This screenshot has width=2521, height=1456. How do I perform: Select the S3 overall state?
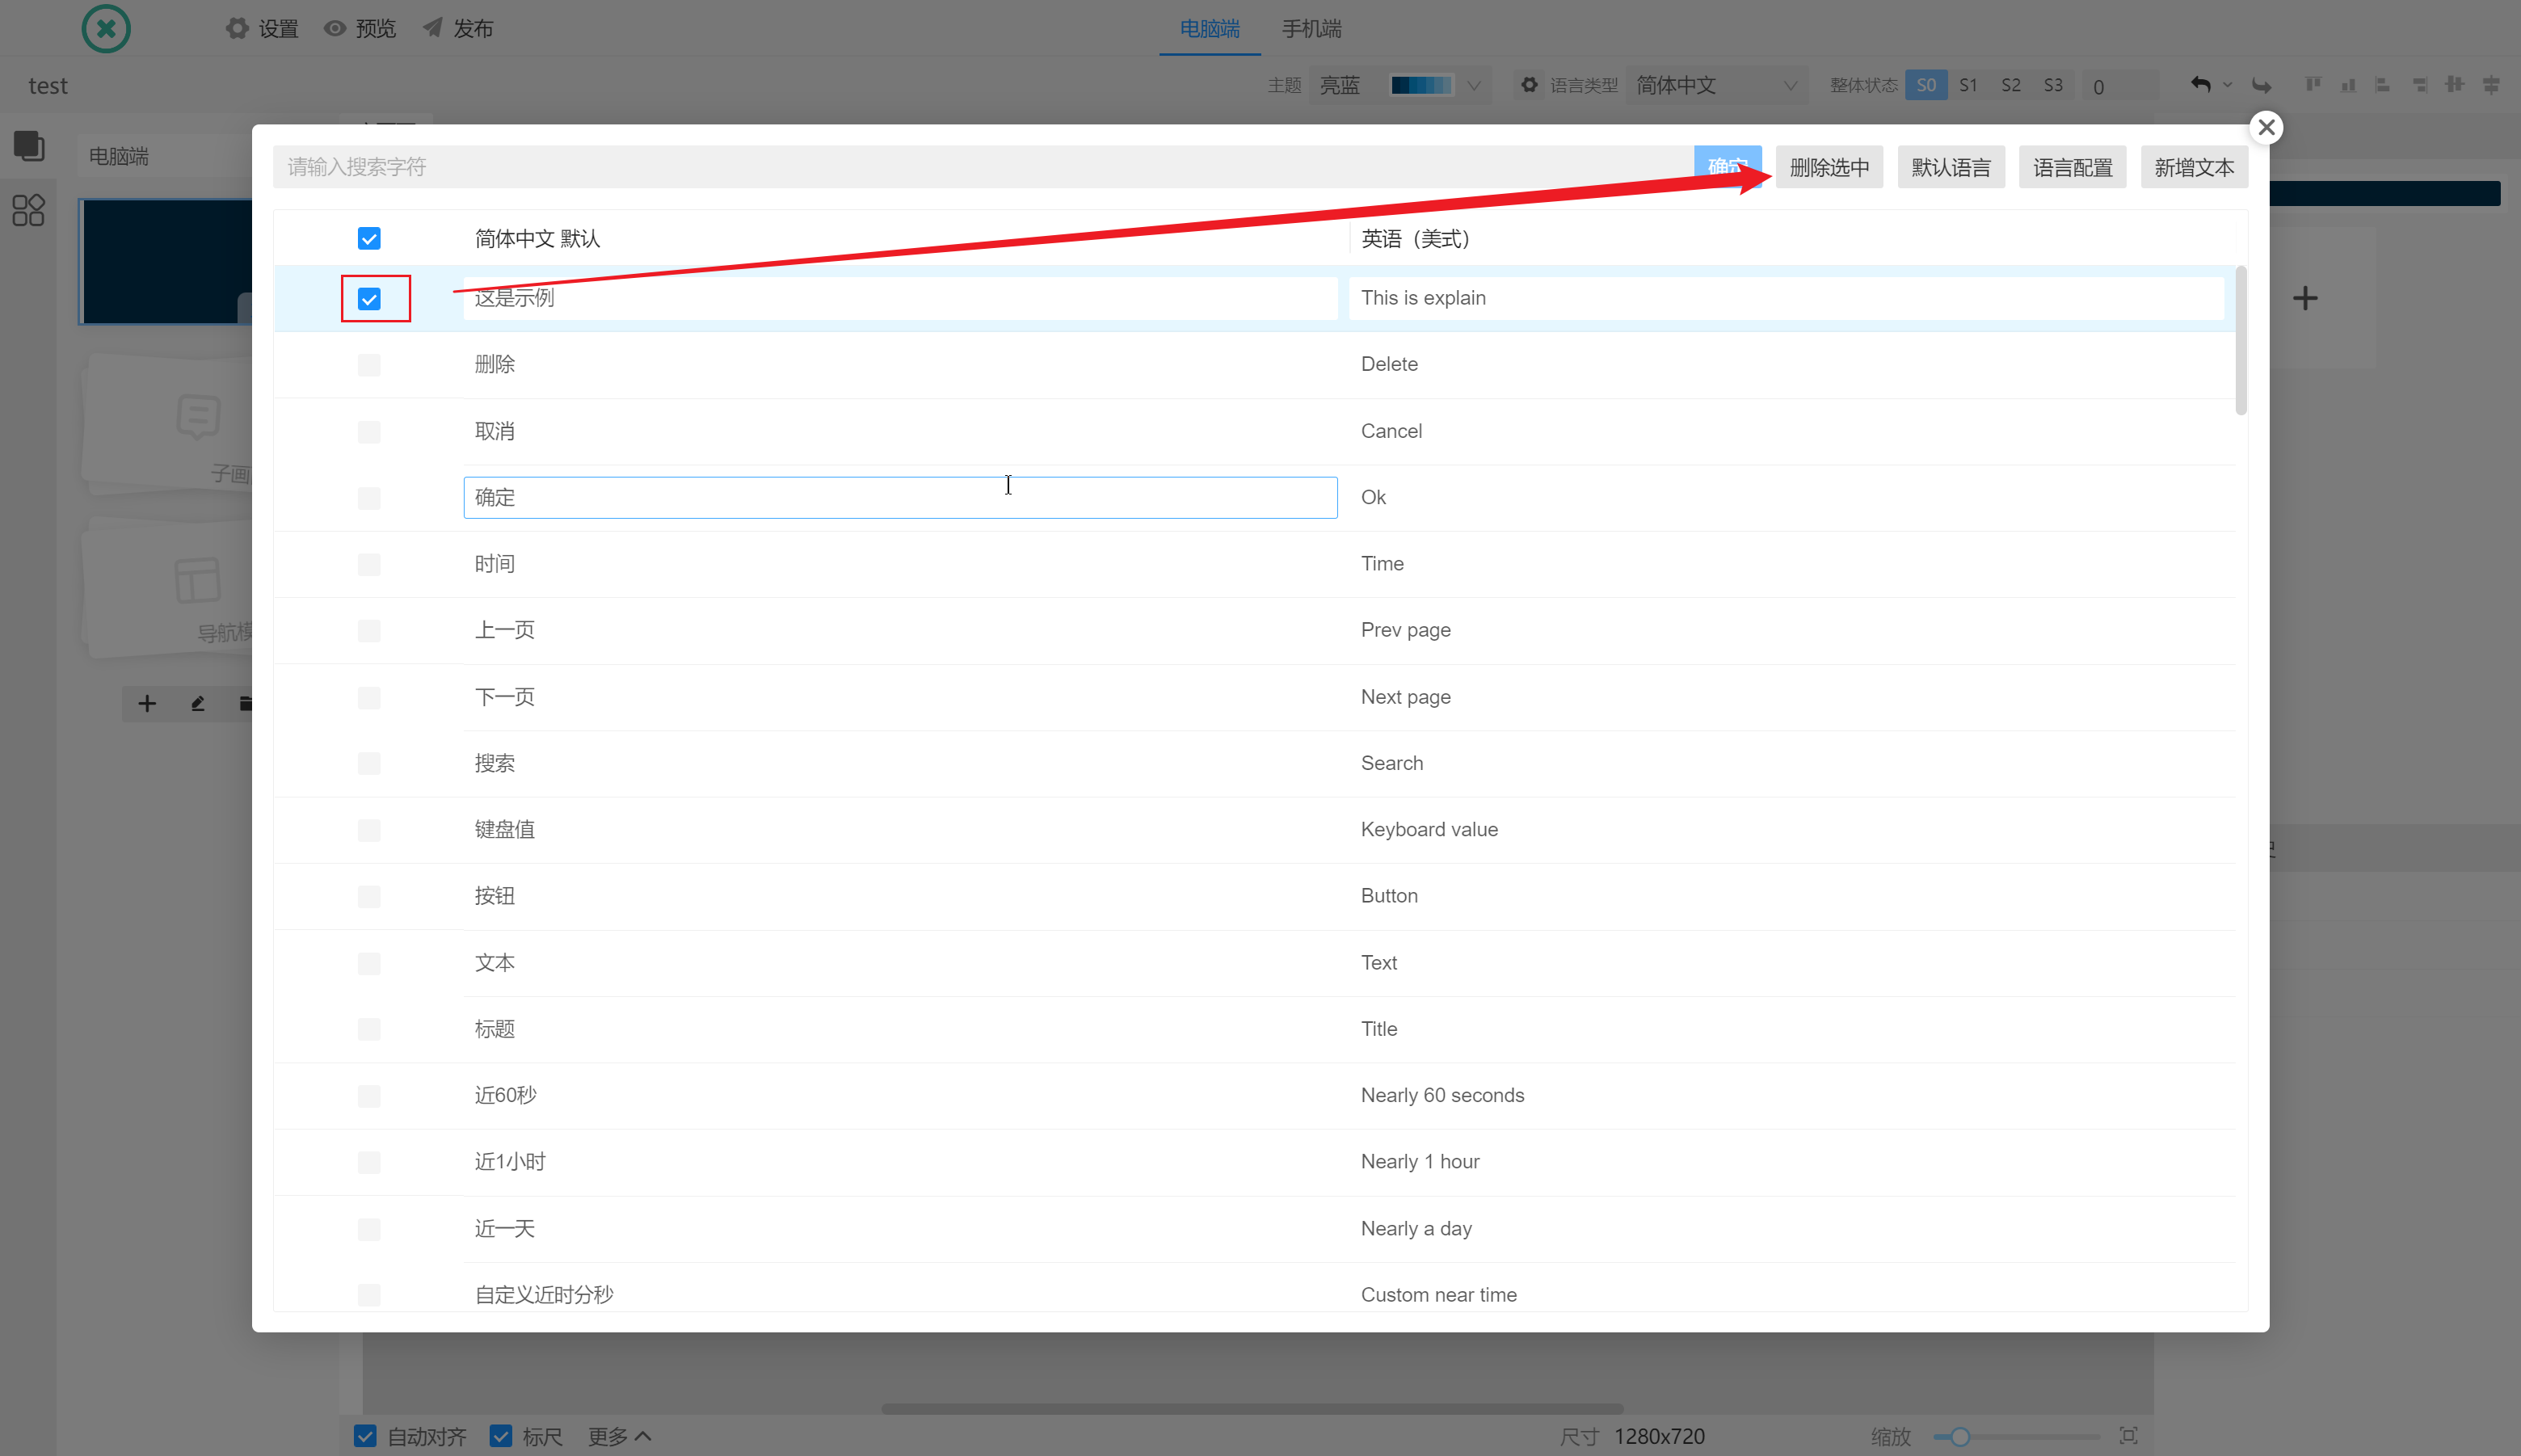click(x=2052, y=85)
